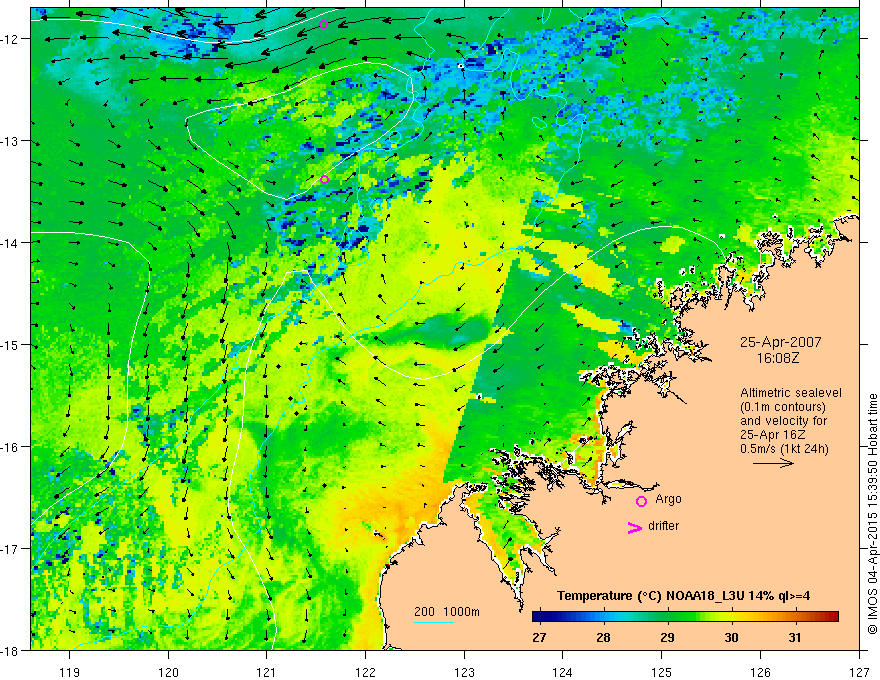The image size is (880, 680).
Task: Click the latitude axis label '-18'
Action: (x=12, y=651)
